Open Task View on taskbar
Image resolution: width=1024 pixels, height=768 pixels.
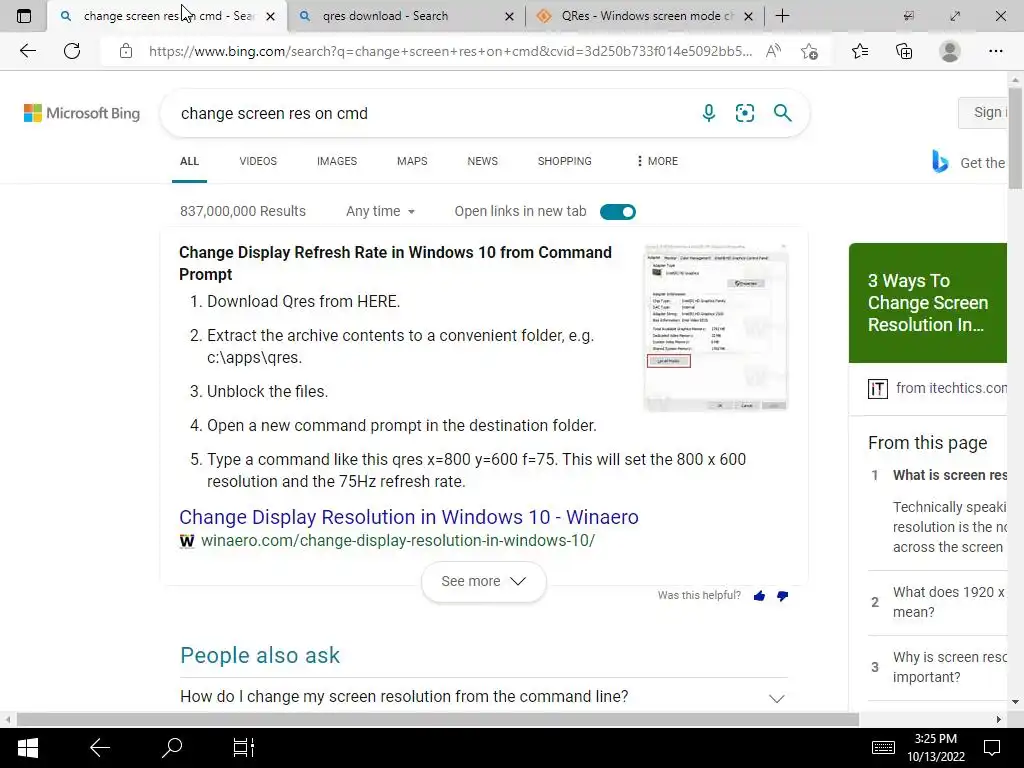[x=244, y=748]
